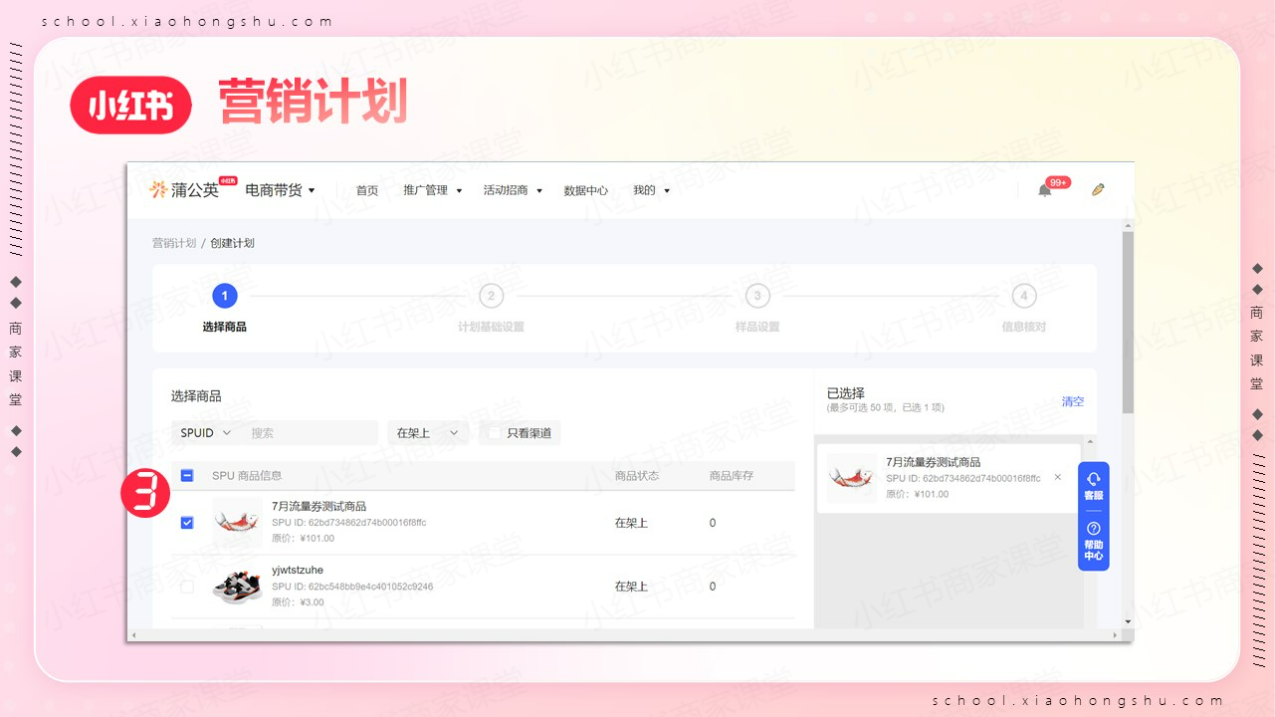This screenshot has width=1275, height=717.
Task: Open the notification bell with 99+ badge
Action: pos(1045,190)
